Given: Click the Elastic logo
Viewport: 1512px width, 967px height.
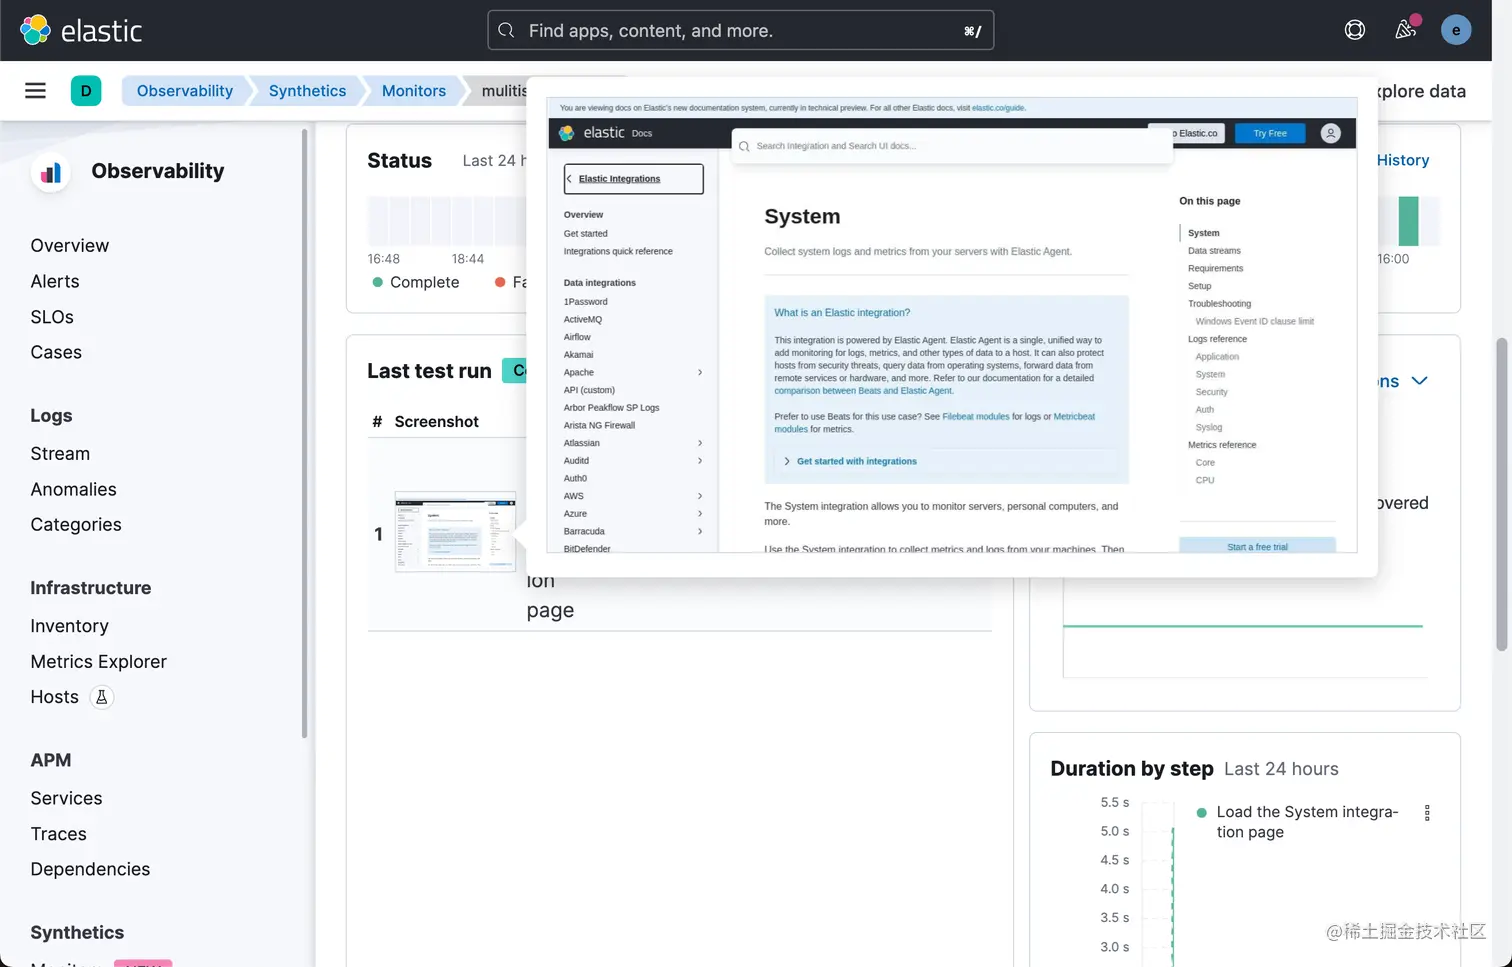Looking at the screenshot, I should click(81, 30).
